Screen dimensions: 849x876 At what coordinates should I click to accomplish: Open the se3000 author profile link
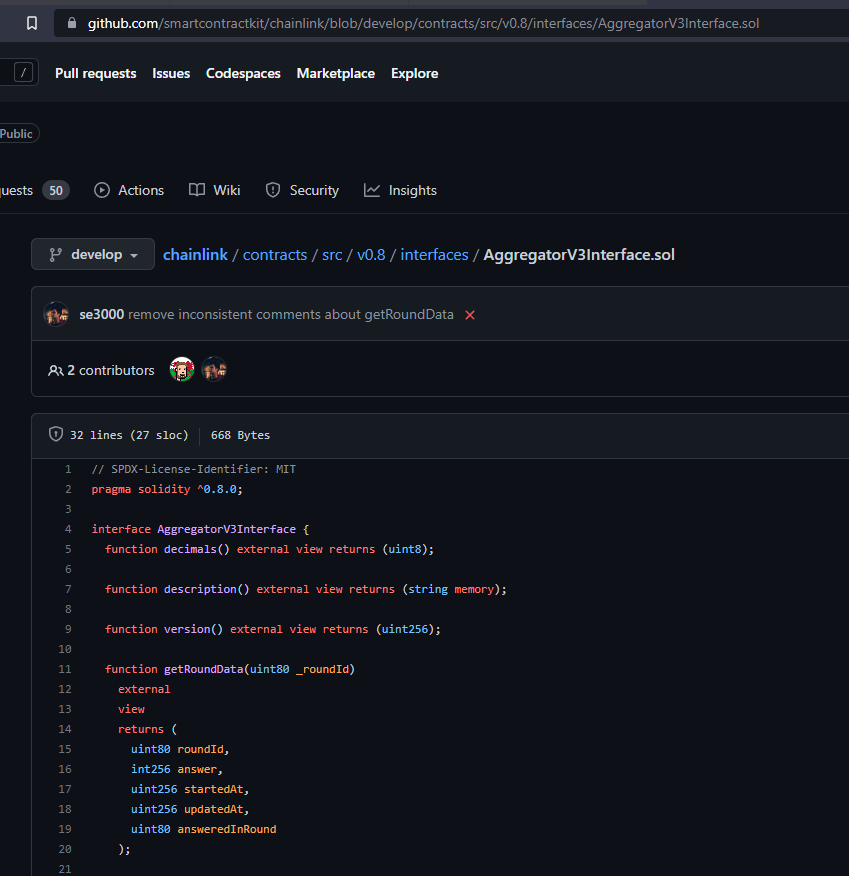[x=102, y=315]
